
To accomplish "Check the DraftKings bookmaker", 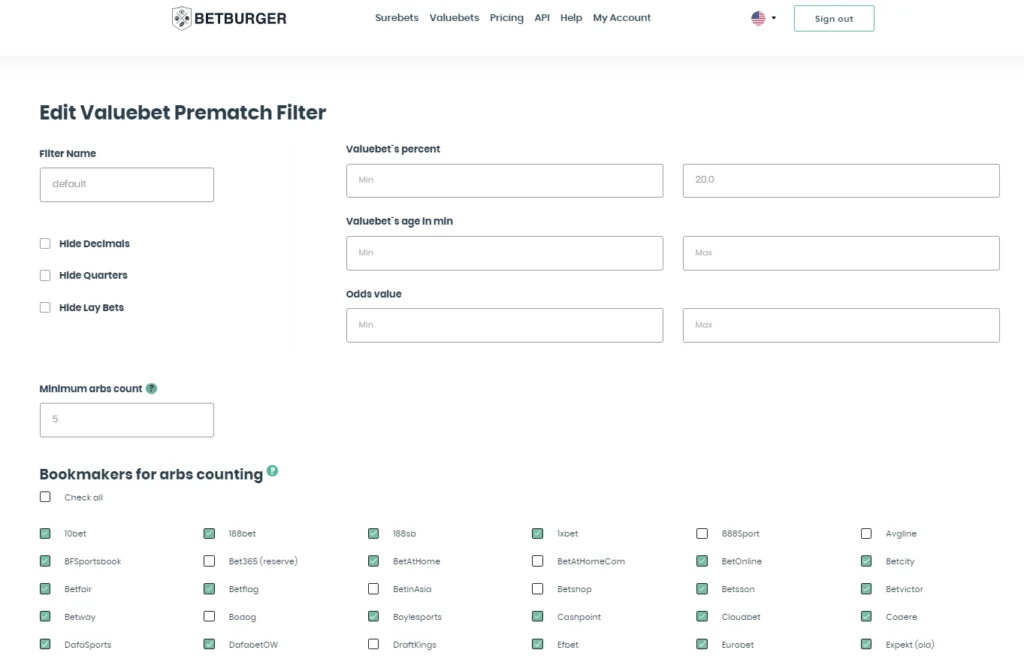I will (374, 644).
